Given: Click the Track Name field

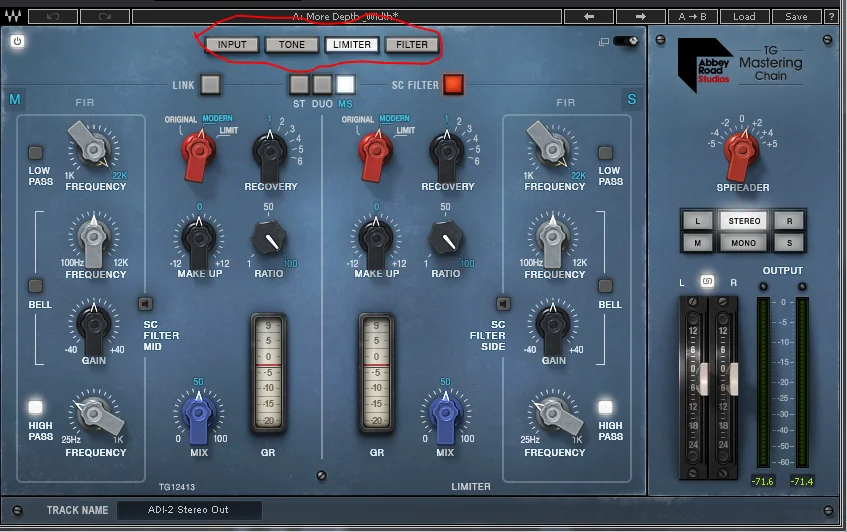Looking at the screenshot, I should click(x=189, y=509).
